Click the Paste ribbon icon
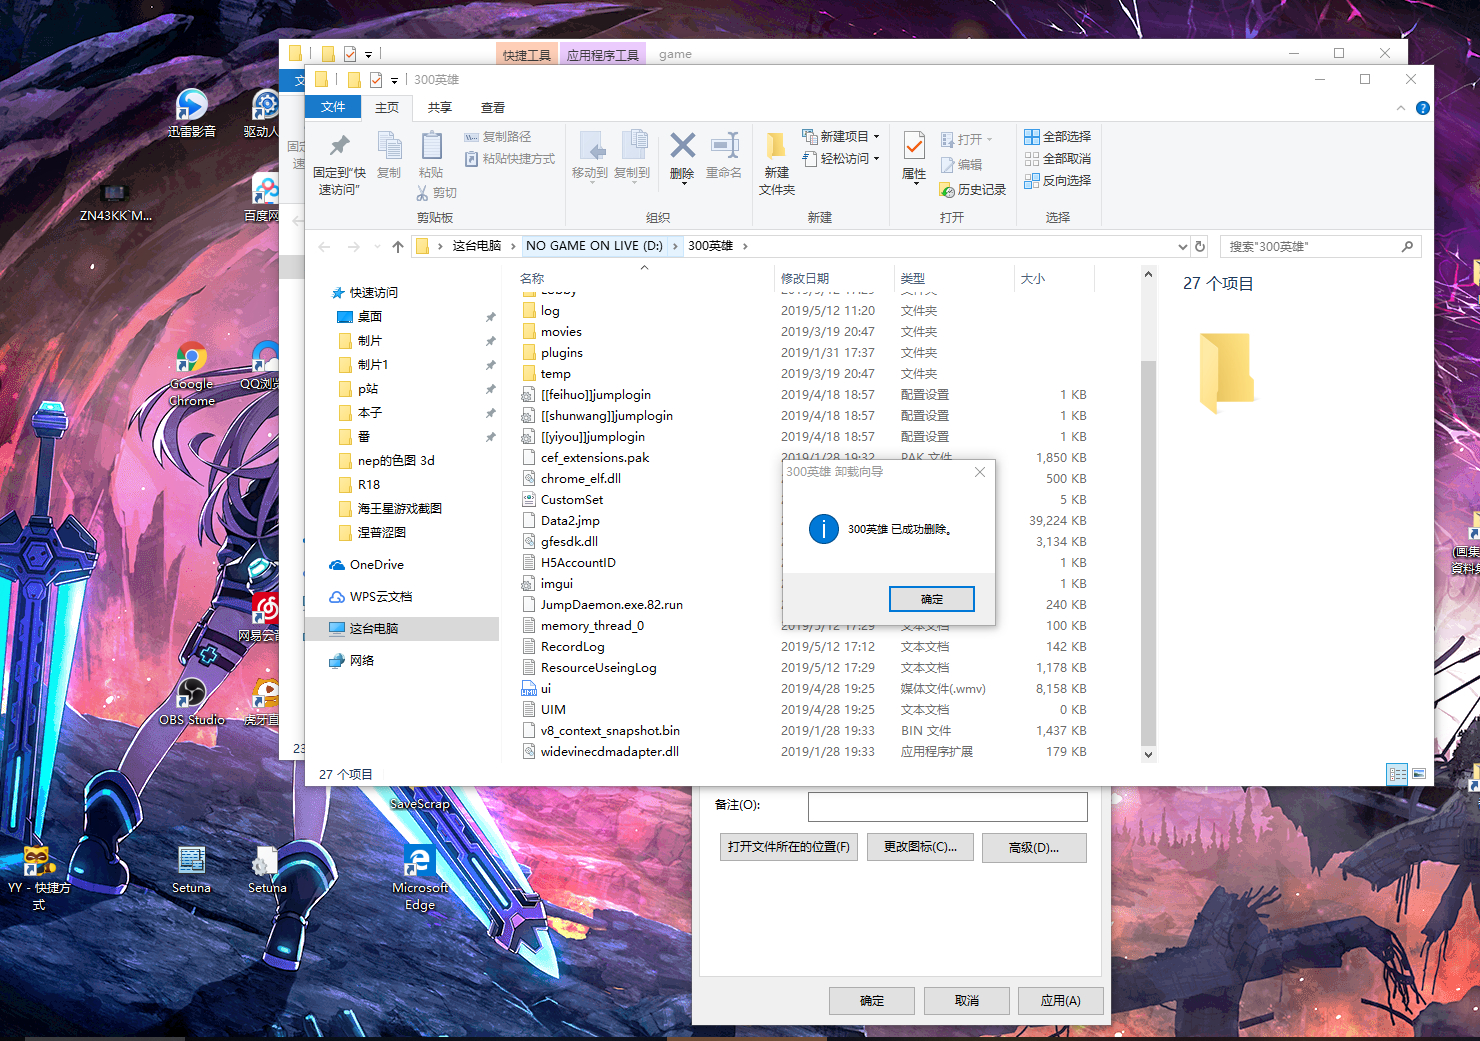This screenshot has height=1041, width=1480. 431,146
